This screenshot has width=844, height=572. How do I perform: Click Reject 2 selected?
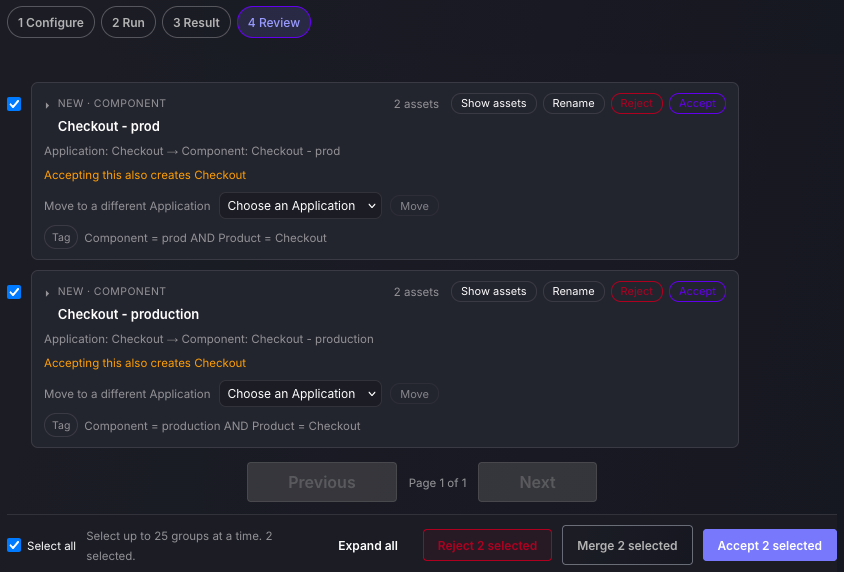pos(487,545)
